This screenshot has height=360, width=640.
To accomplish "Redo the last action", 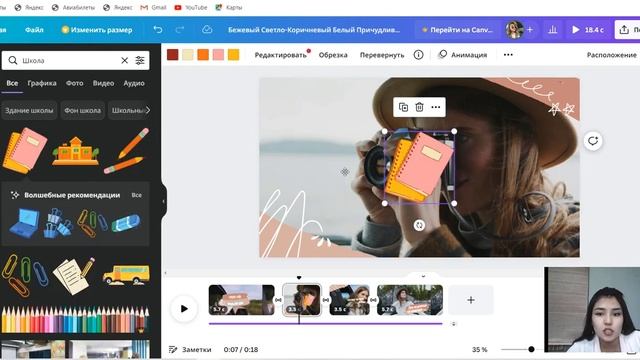I will [180, 30].
